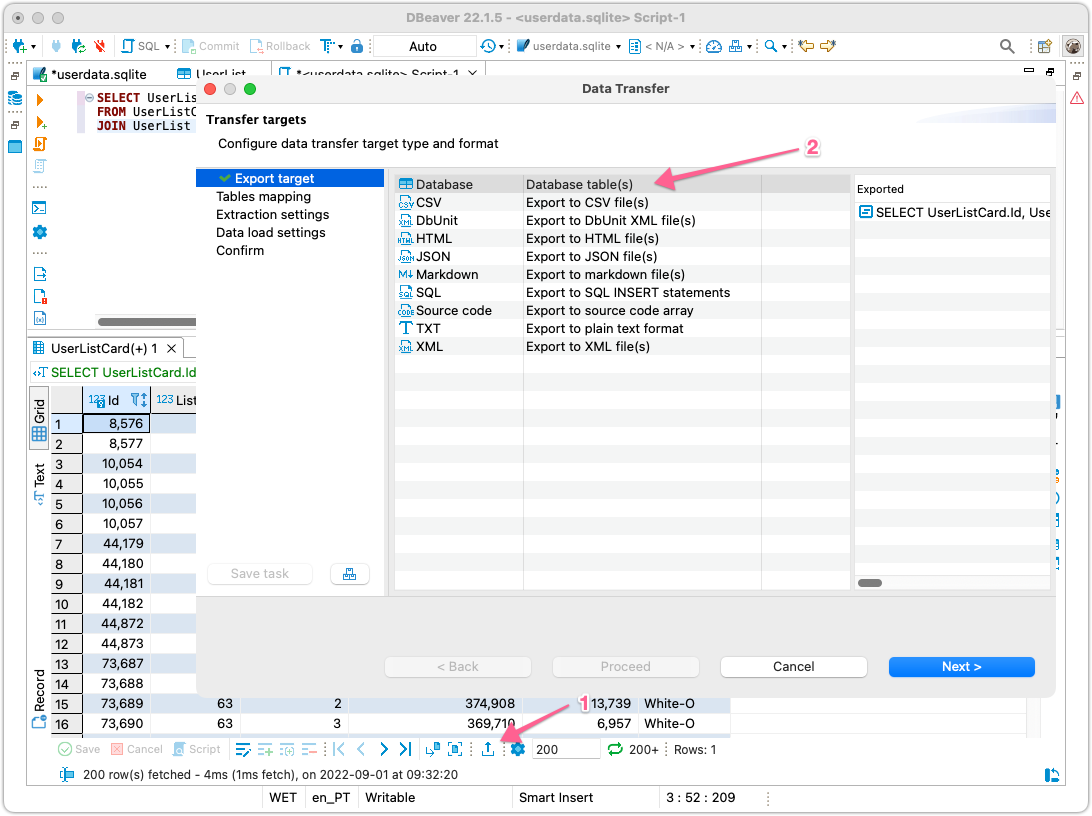
Task: Switch to the UserList tab
Action: pos(212,74)
